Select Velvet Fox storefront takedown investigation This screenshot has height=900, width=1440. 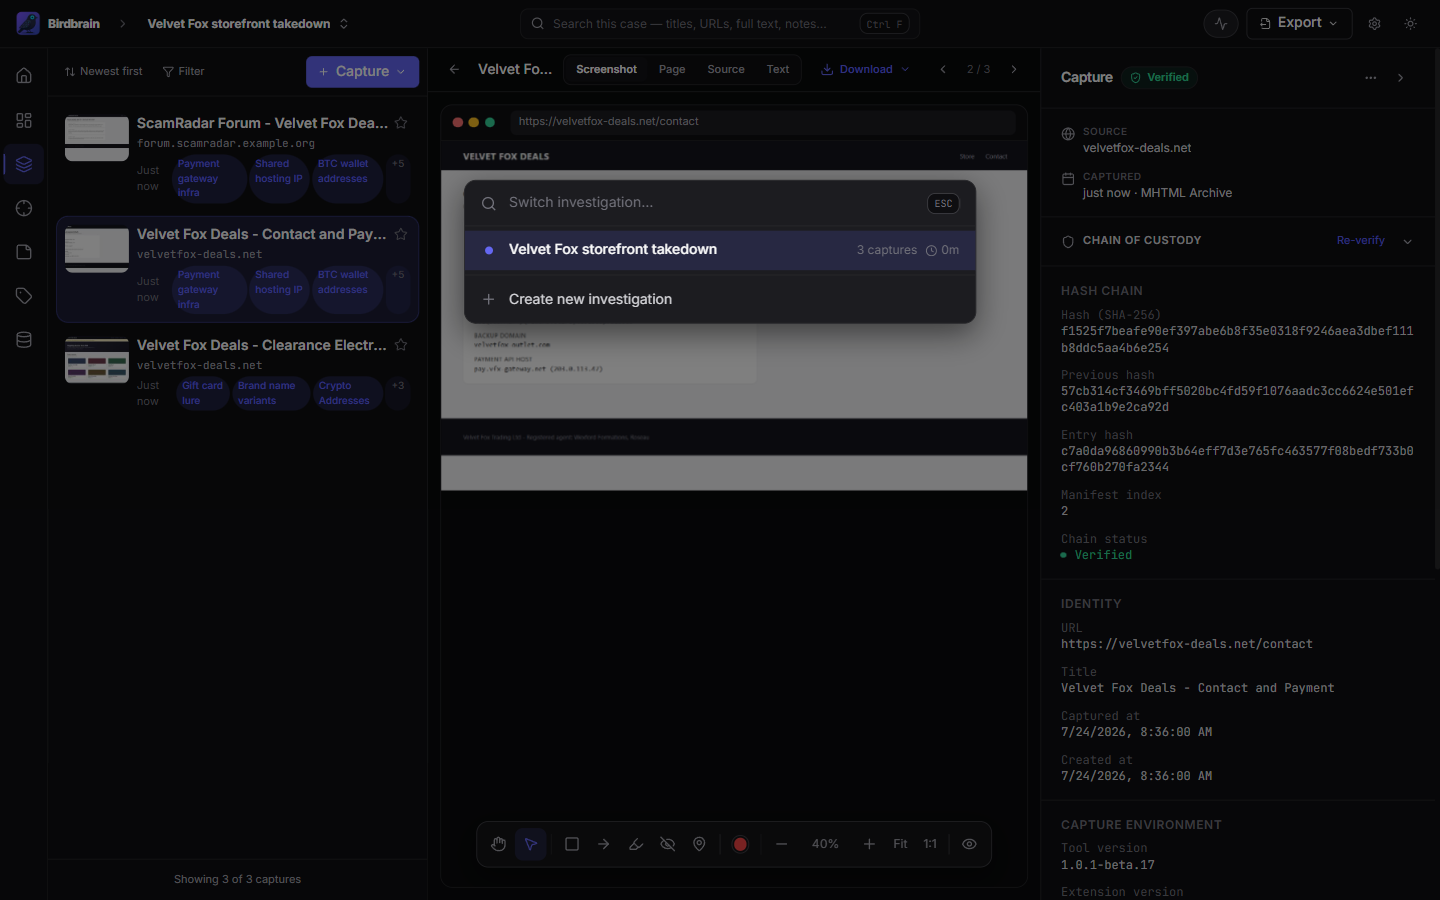pyautogui.click(x=720, y=250)
